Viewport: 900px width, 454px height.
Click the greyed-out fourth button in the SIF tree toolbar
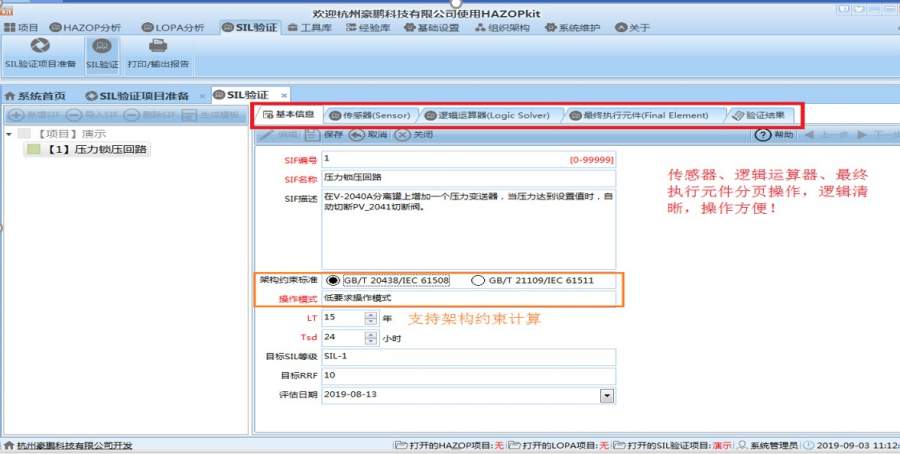[210, 115]
